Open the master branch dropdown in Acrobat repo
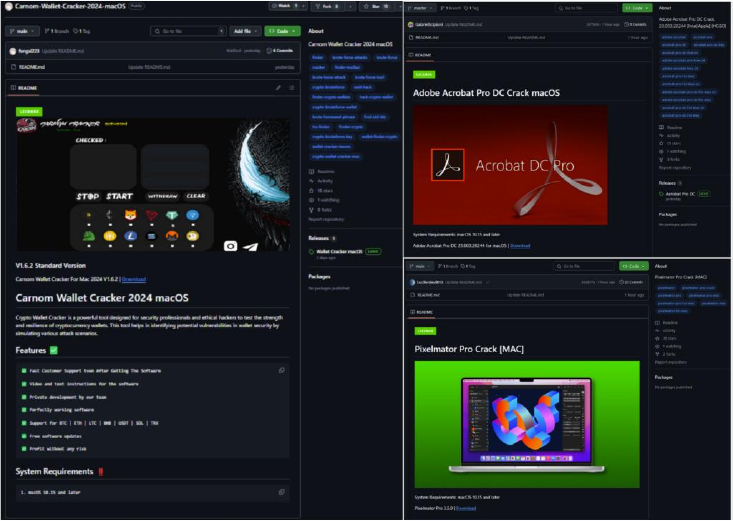 [x=420, y=8]
